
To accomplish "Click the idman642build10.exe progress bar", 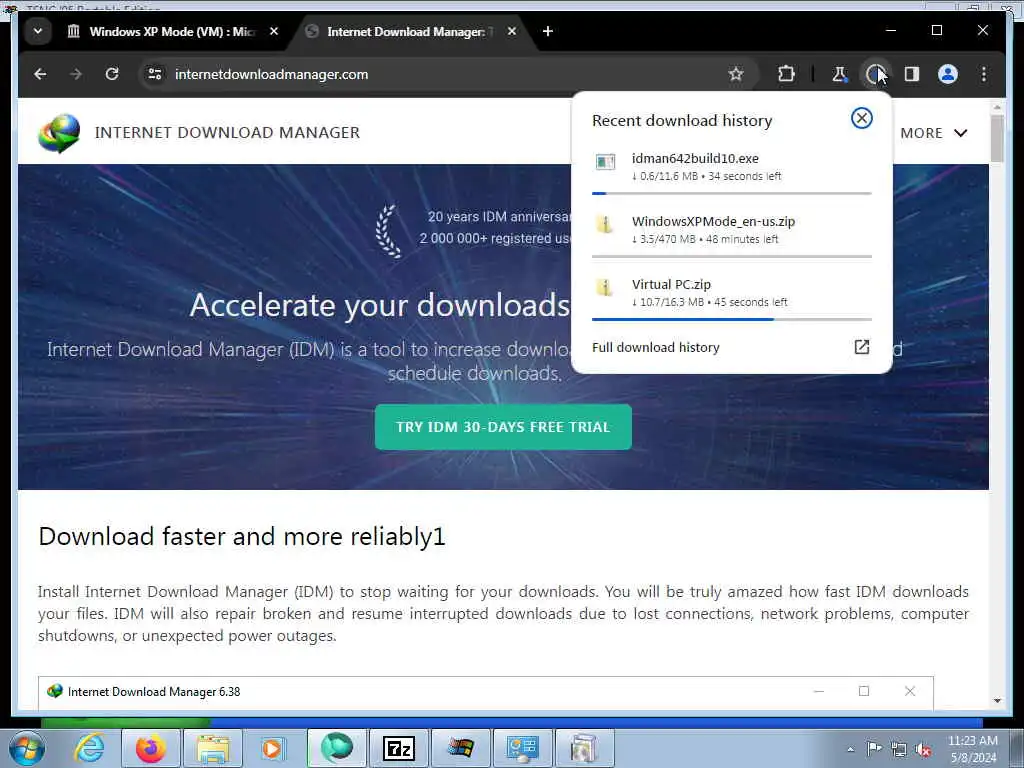I will [x=731, y=193].
